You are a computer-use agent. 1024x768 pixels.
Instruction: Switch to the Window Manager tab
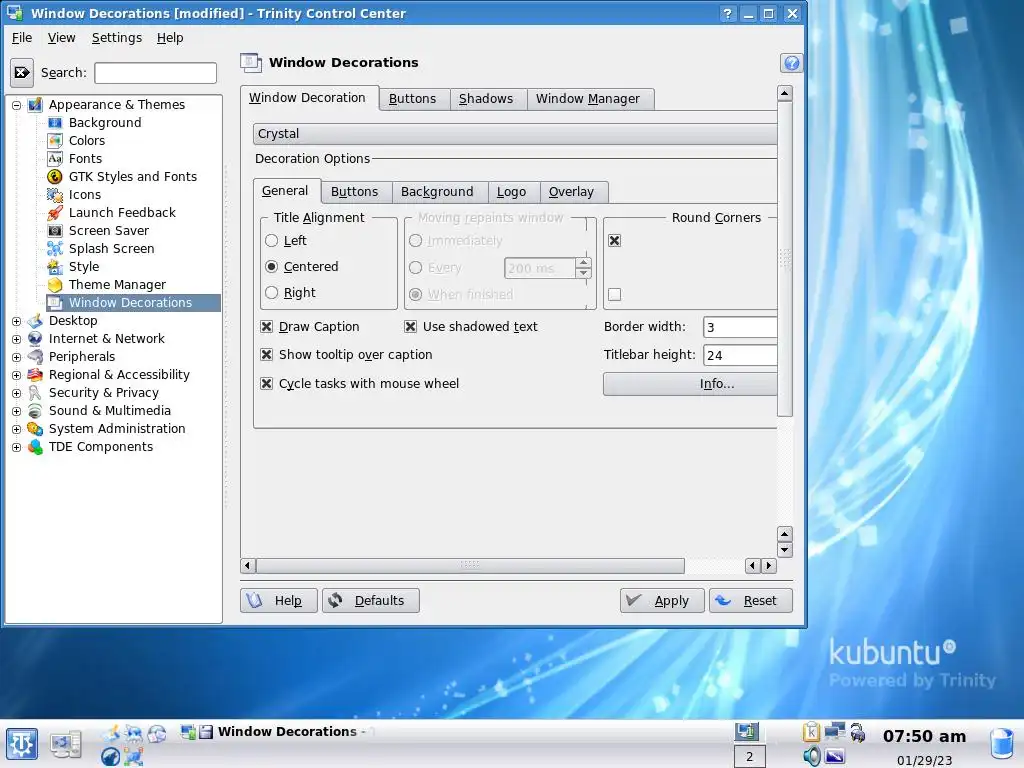(588, 99)
